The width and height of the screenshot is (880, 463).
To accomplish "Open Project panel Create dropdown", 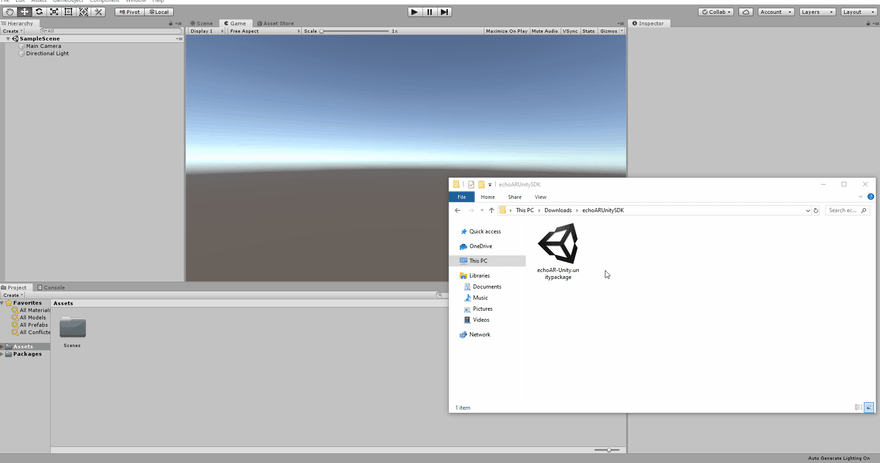I will point(12,295).
